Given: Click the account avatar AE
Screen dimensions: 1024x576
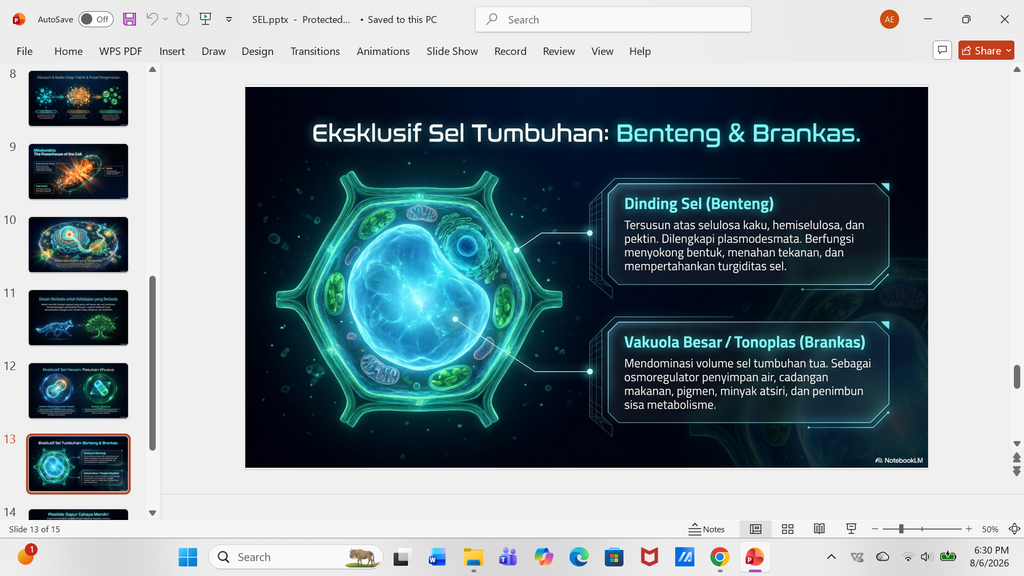Looking at the screenshot, I should [889, 20].
